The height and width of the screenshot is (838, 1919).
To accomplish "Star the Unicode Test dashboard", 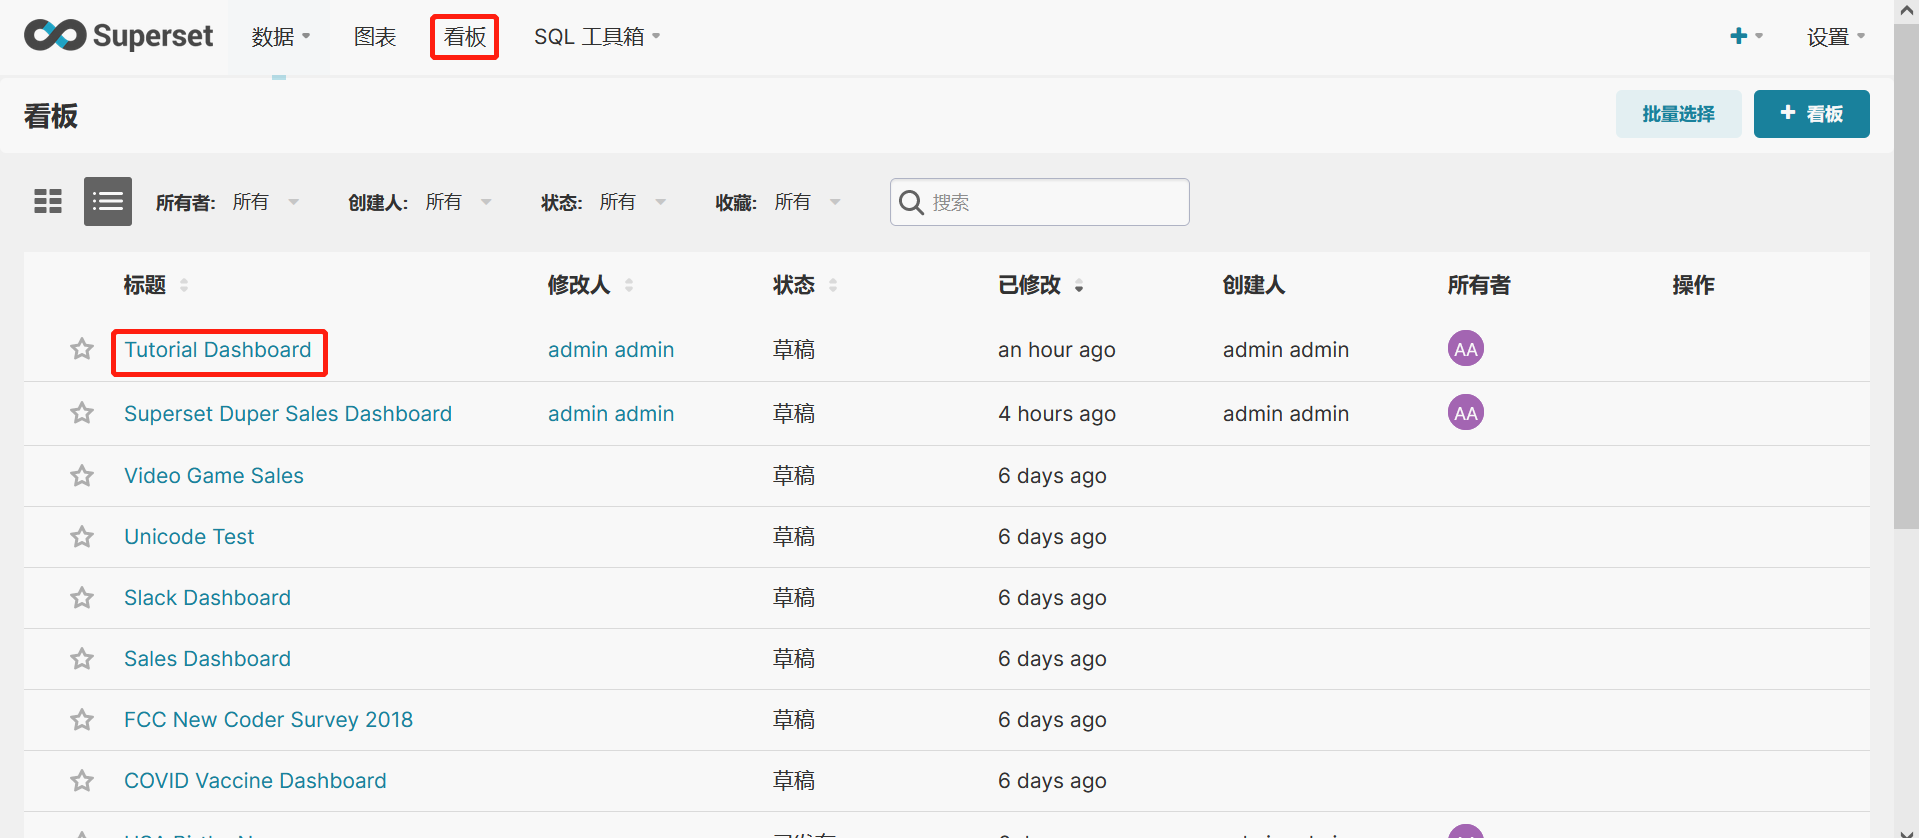I will tap(82, 537).
